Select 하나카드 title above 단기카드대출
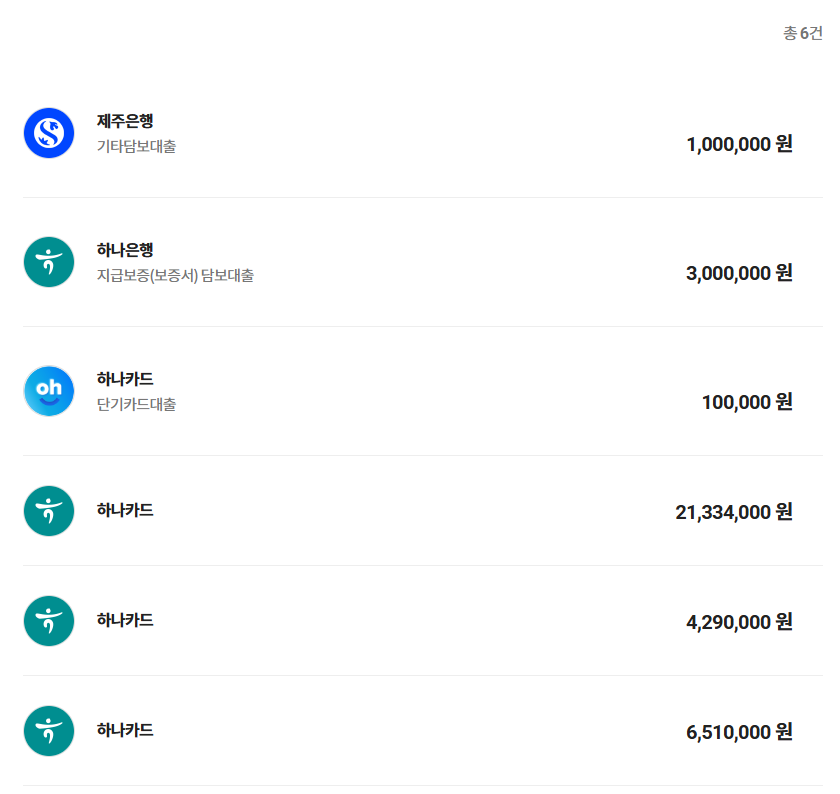The image size is (840, 794). pos(125,379)
